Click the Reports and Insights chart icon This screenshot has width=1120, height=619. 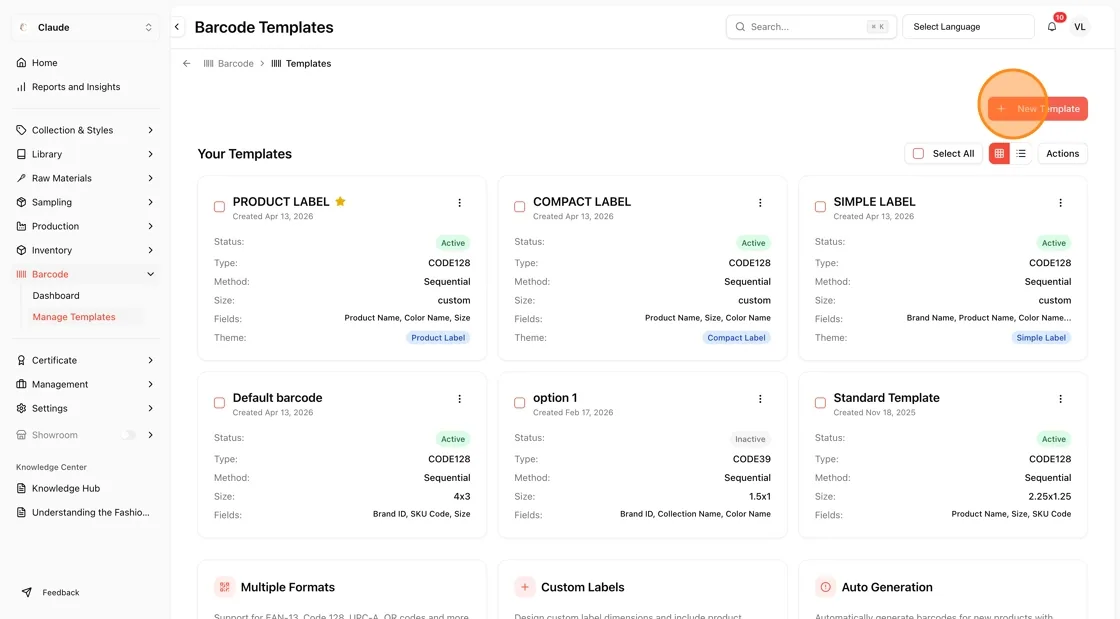[21, 87]
